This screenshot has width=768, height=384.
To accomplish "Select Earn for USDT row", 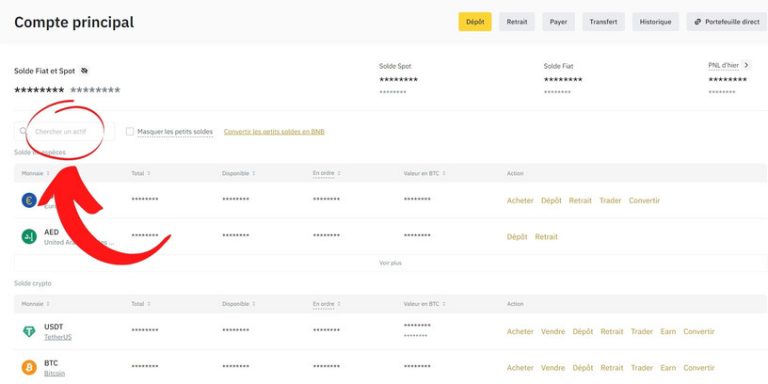I will [x=668, y=332].
